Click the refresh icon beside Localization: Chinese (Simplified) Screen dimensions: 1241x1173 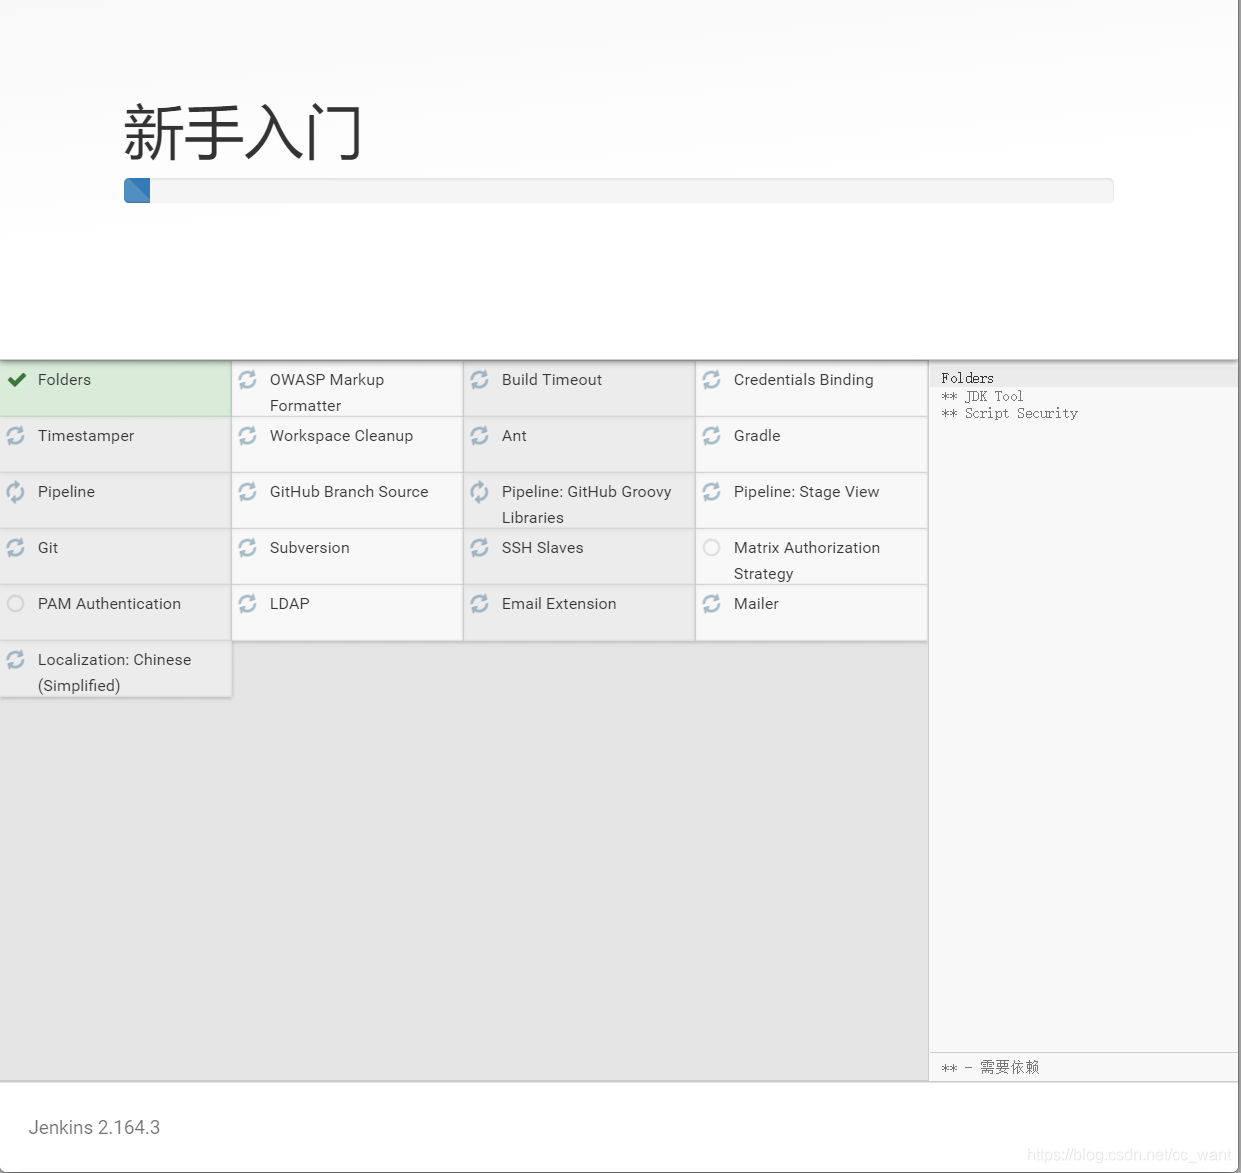16,660
